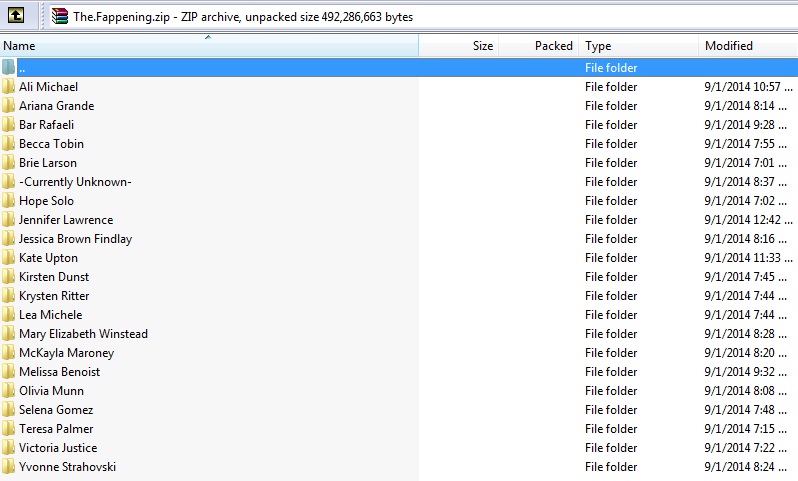Click the ZIP archive icon in address bar
This screenshot has width=798, height=481.
(x=60, y=16)
